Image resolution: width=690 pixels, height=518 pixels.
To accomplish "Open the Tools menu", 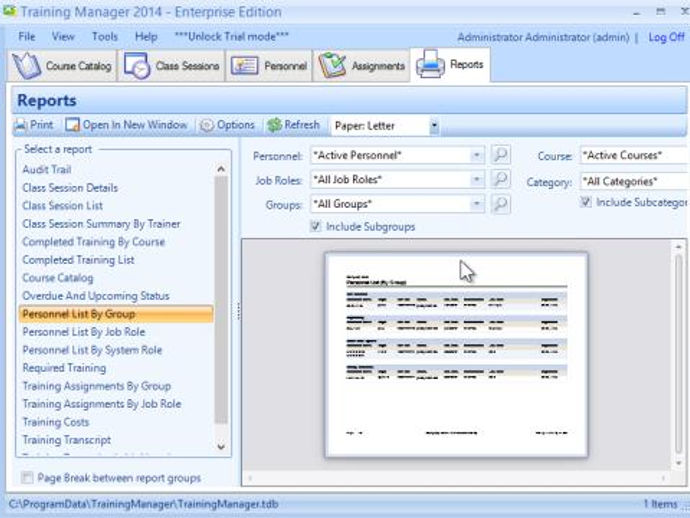I will coord(105,37).
